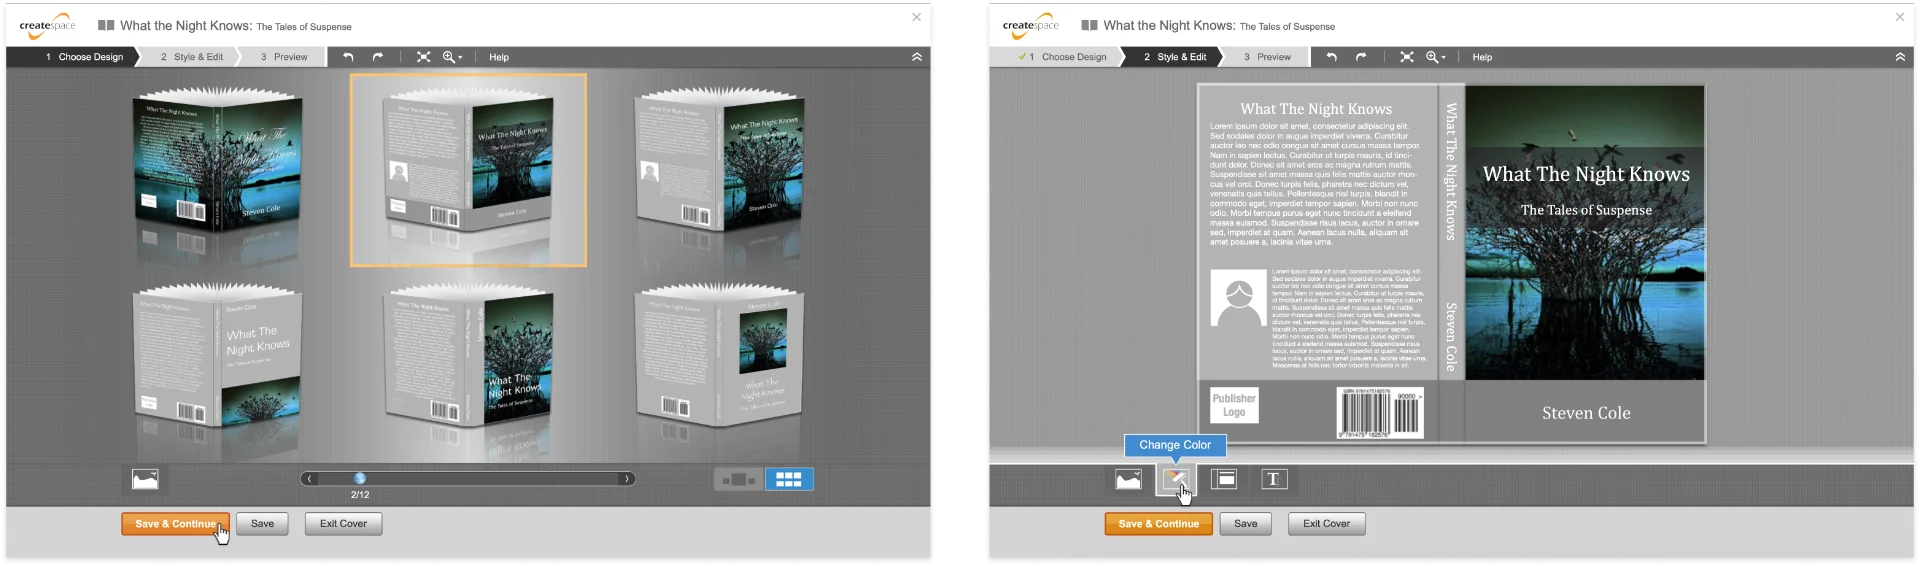Click the right arrow on the design slider
1920x566 pixels.
[627, 479]
